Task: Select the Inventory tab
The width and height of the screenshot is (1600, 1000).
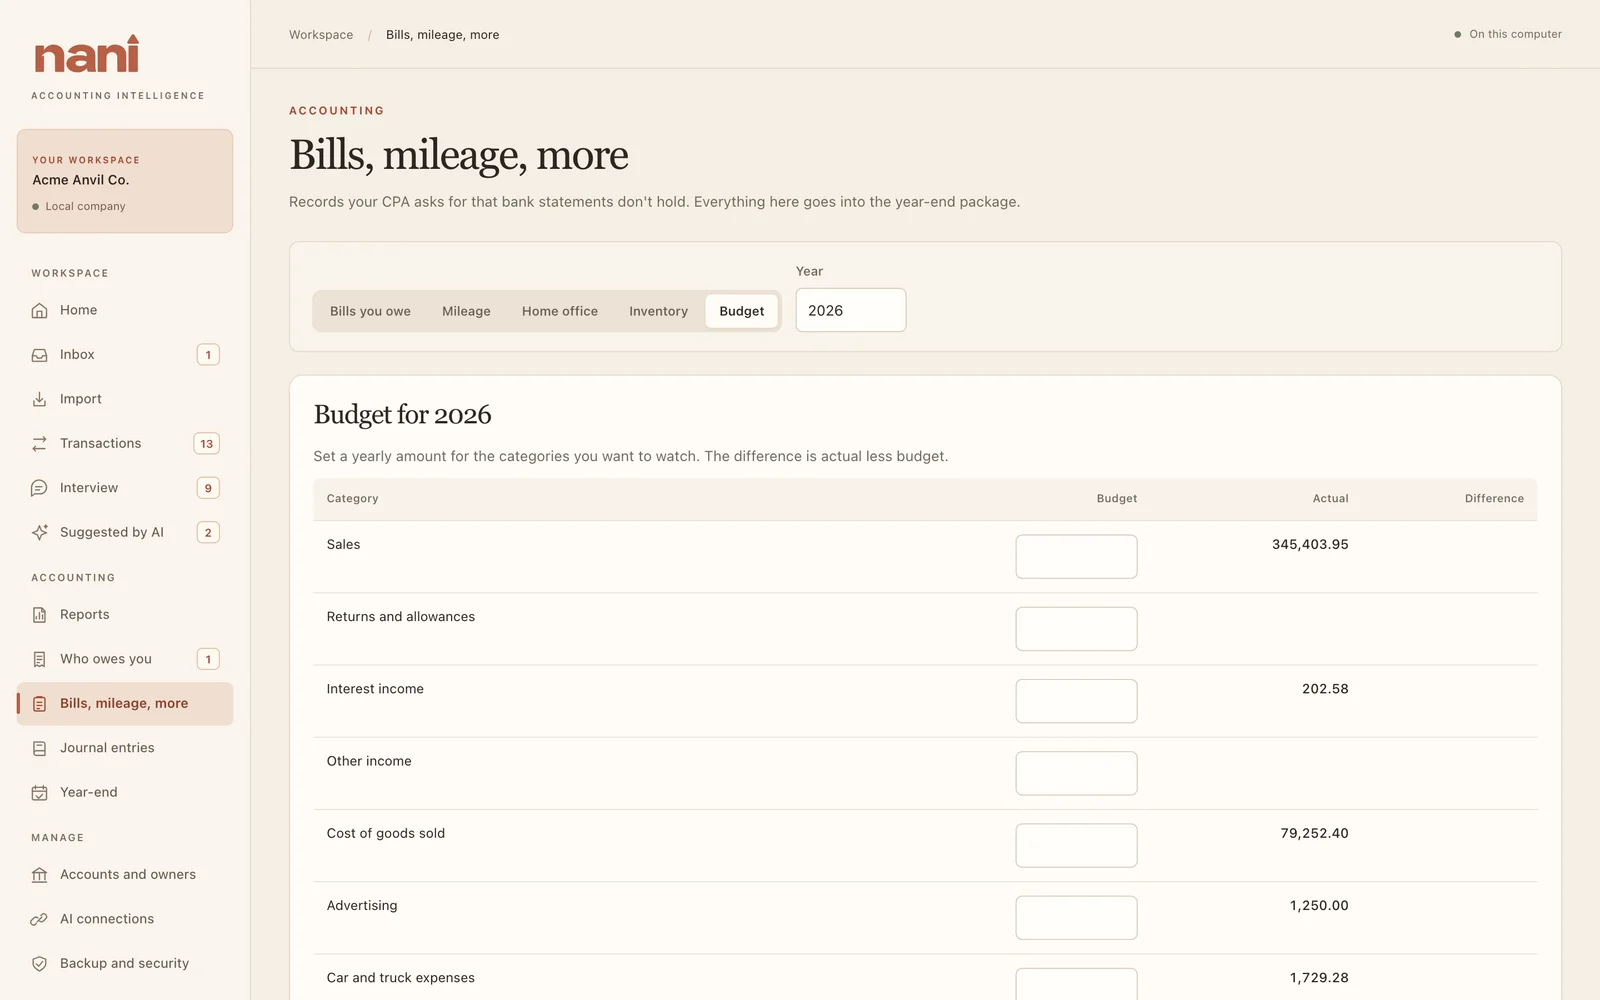Action: 658,311
